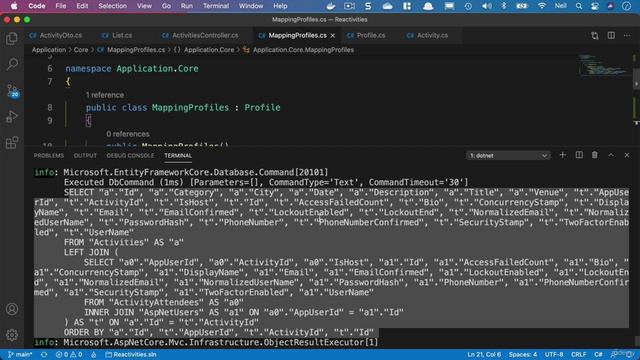Change indentation via Spaces: 4
This screenshot has height=360, width=640.
point(523,354)
